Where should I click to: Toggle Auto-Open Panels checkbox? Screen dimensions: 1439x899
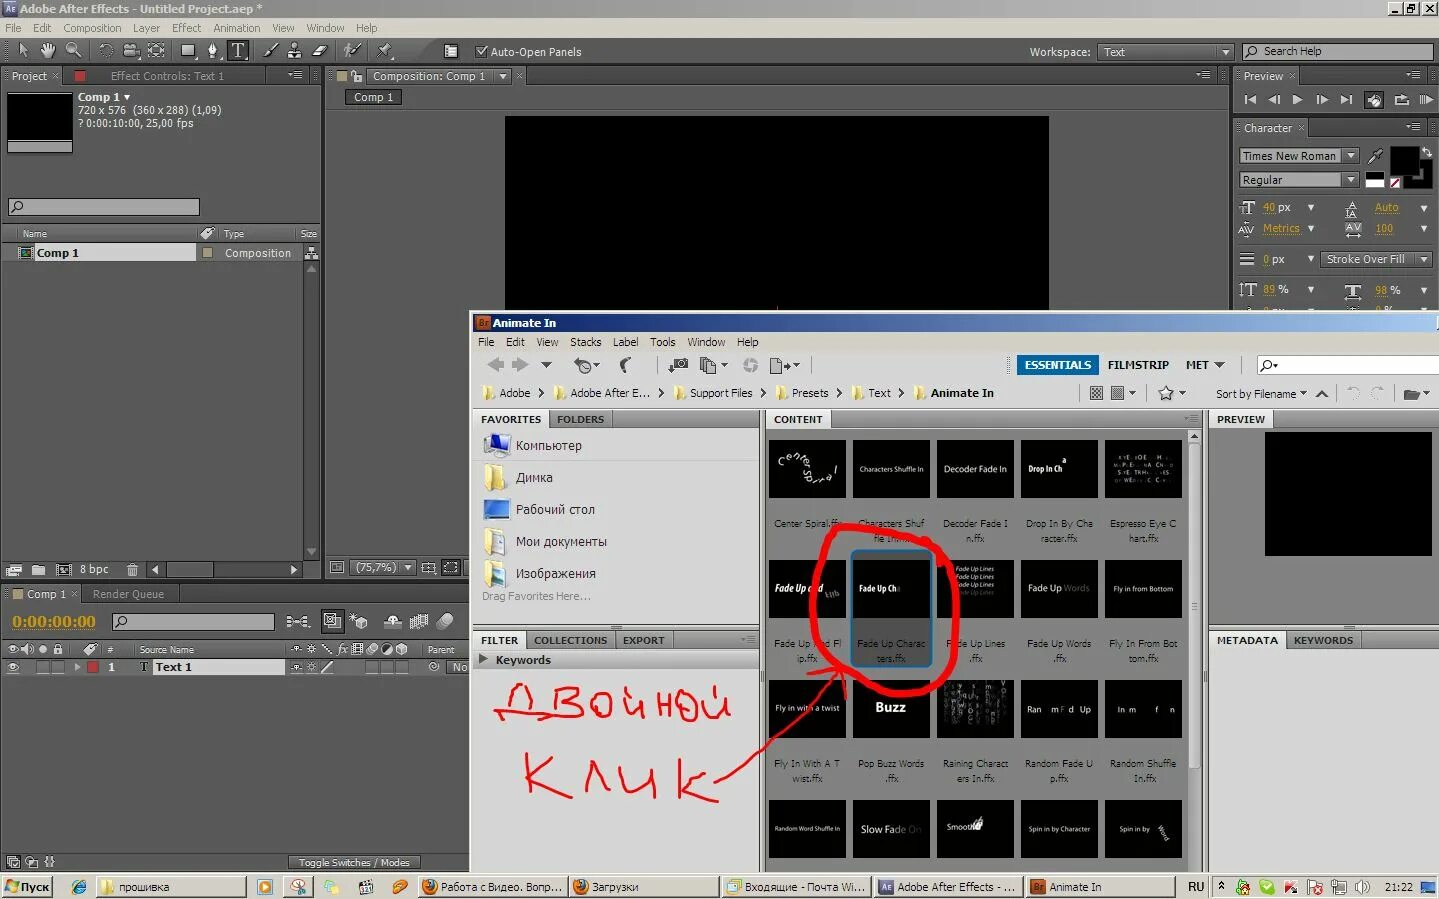481,52
